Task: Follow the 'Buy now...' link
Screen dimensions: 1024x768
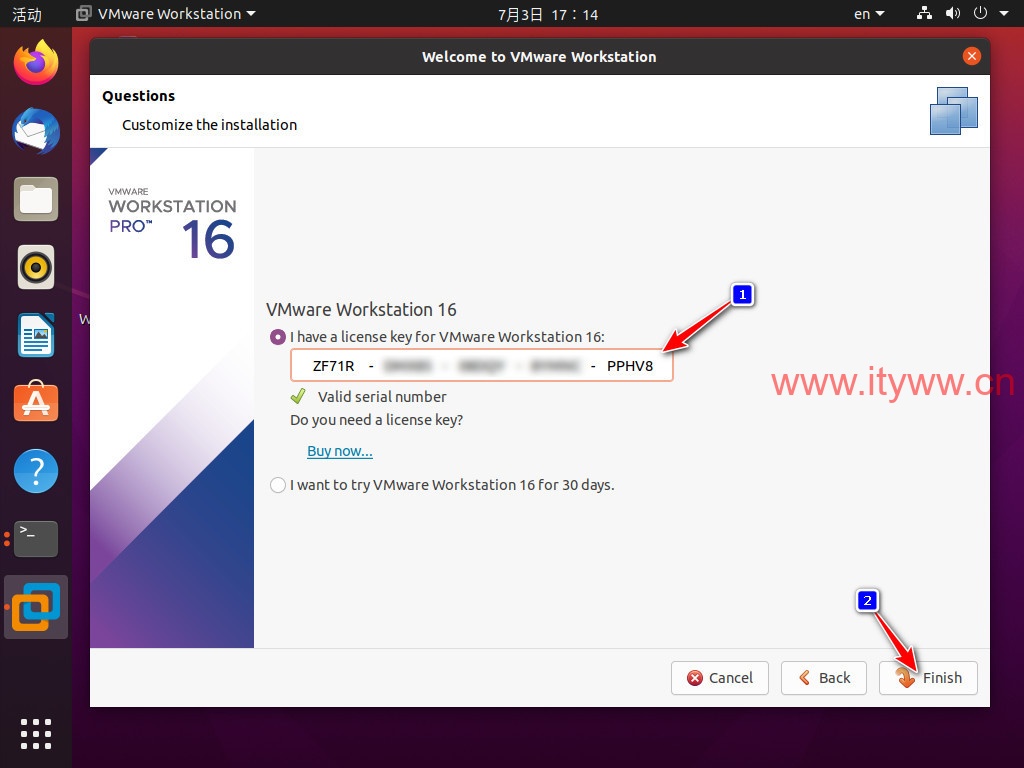Action: (x=340, y=451)
